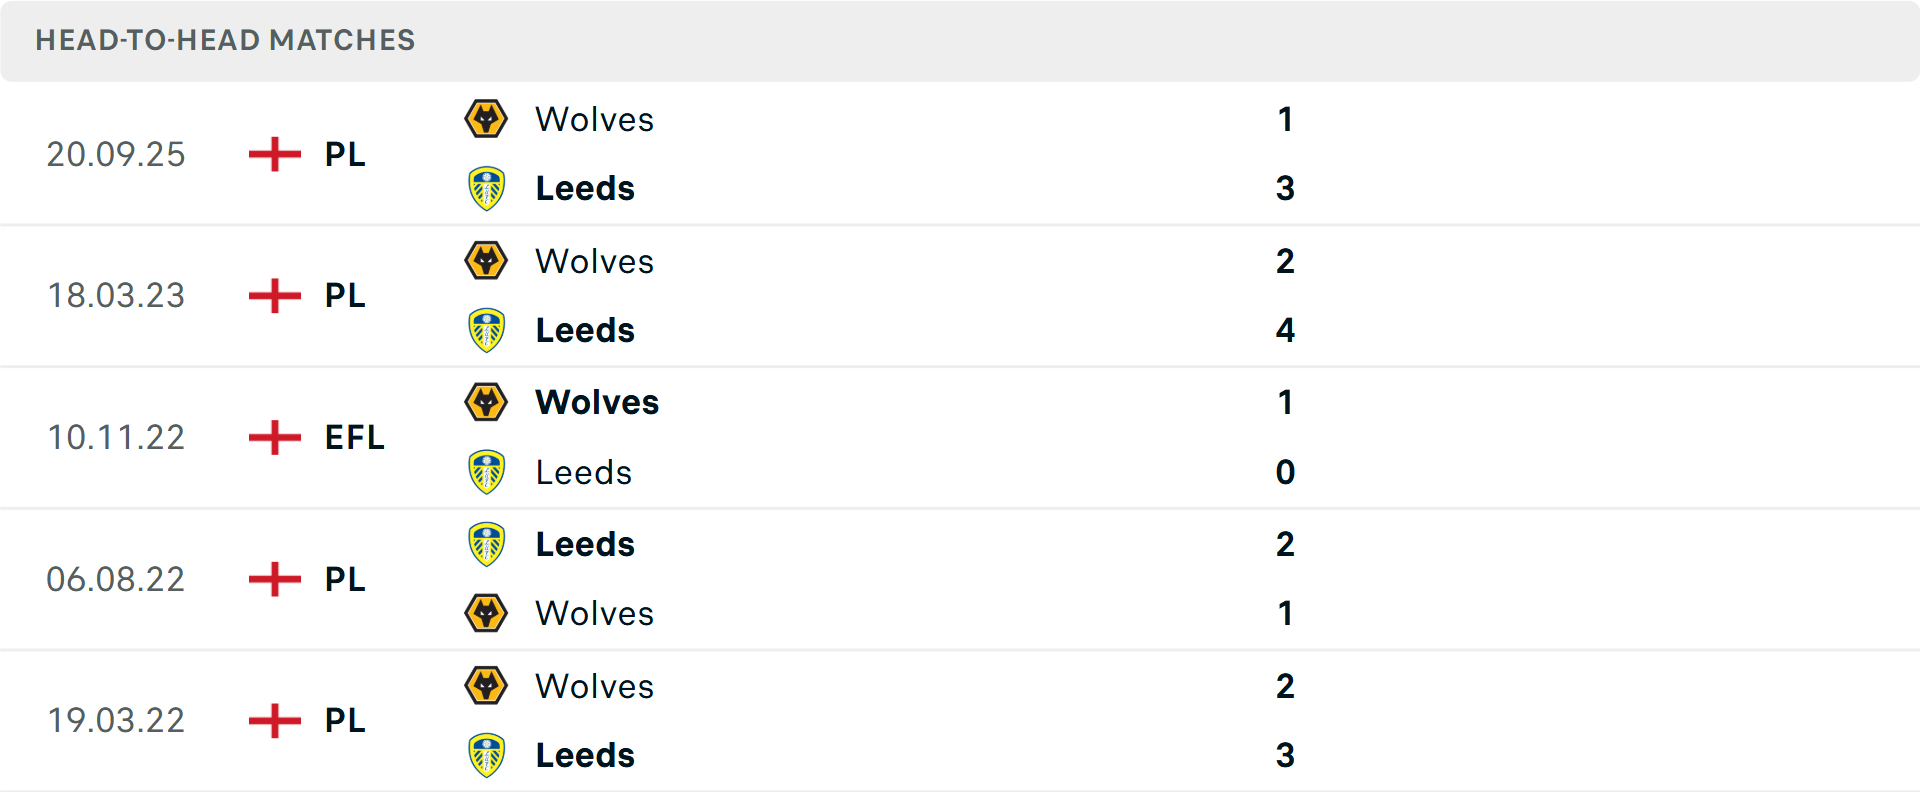Click the Wolves crest in the 20.09.25 match
Screen dimensions: 1920x792
coord(487,119)
